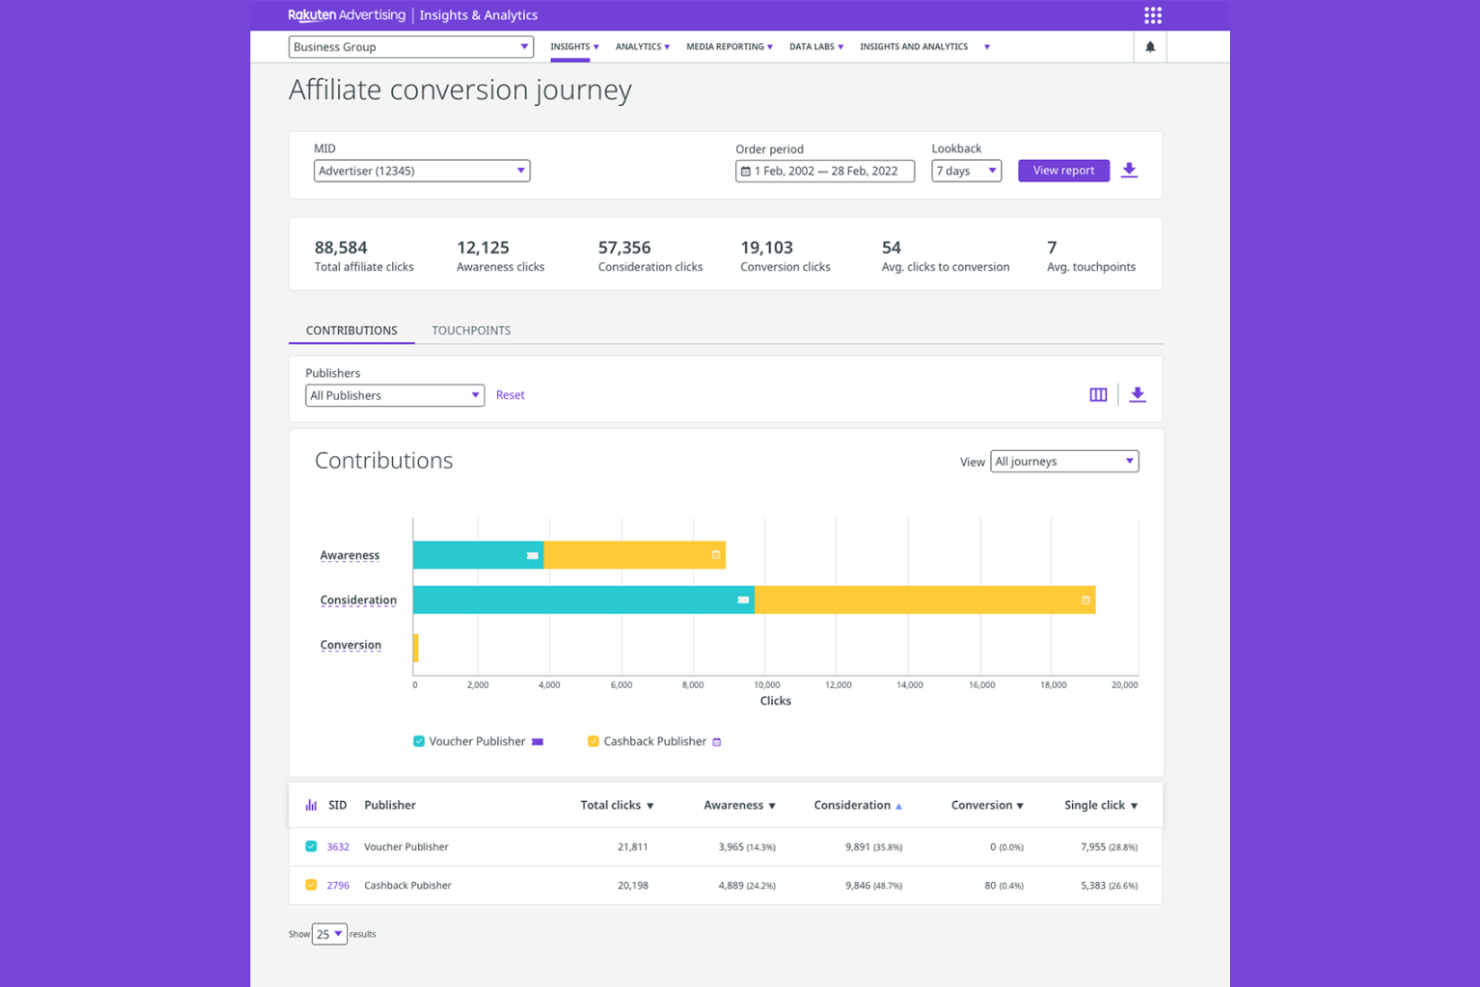This screenshot has height=987, width=1480.
Task: Sort by Total clicks column
Action: [617, 805]
